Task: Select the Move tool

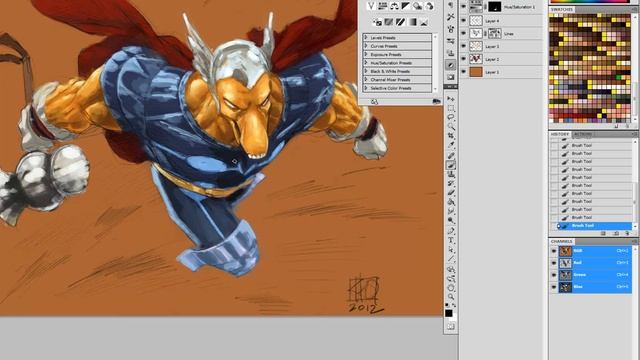Action: [x=451, y=99]
